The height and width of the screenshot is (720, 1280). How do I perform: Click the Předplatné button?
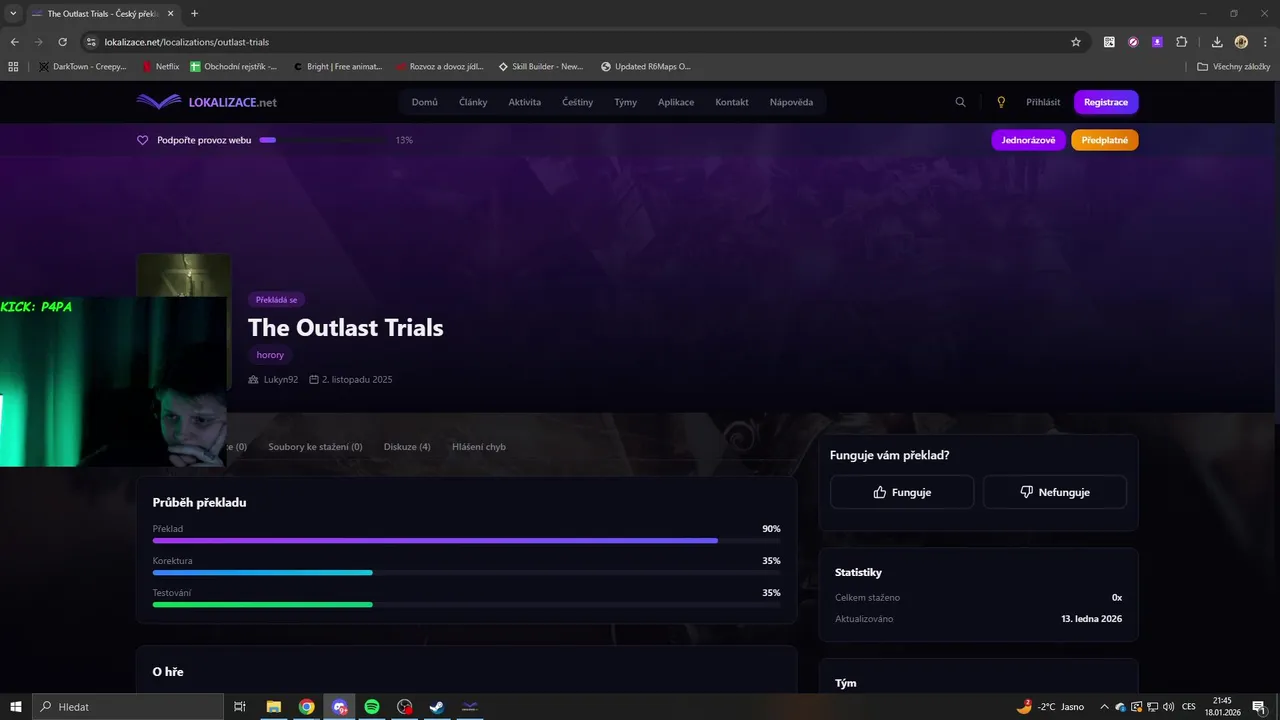[x=1105, y=140]
